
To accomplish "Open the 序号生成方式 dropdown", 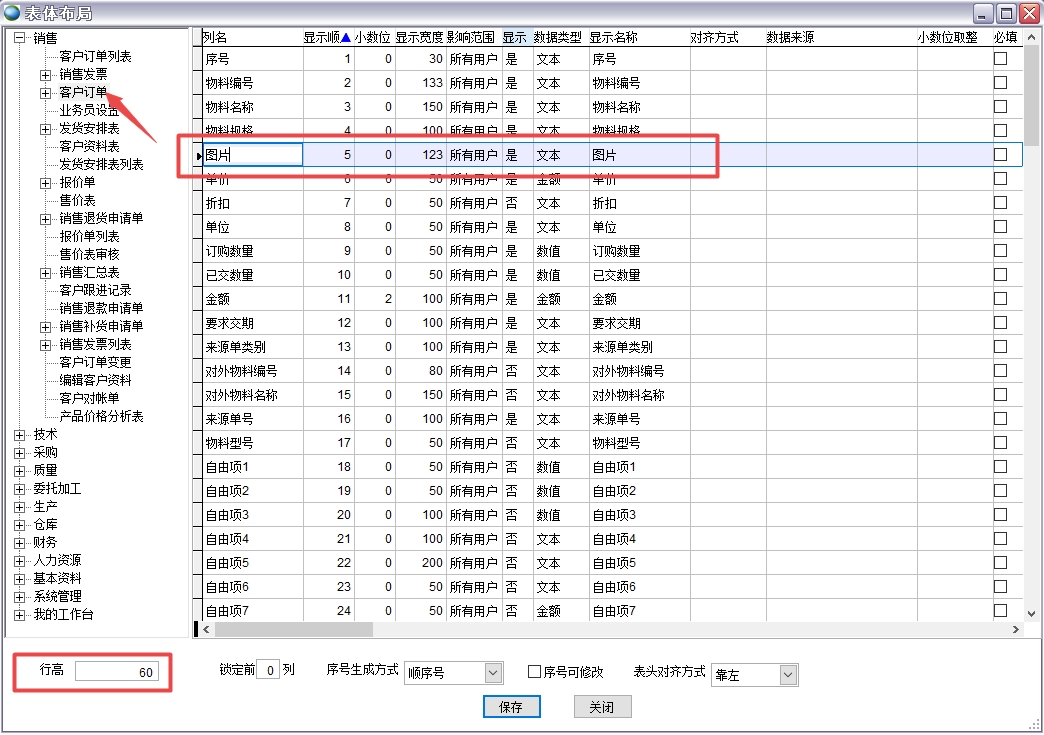I will click(492, 673).
